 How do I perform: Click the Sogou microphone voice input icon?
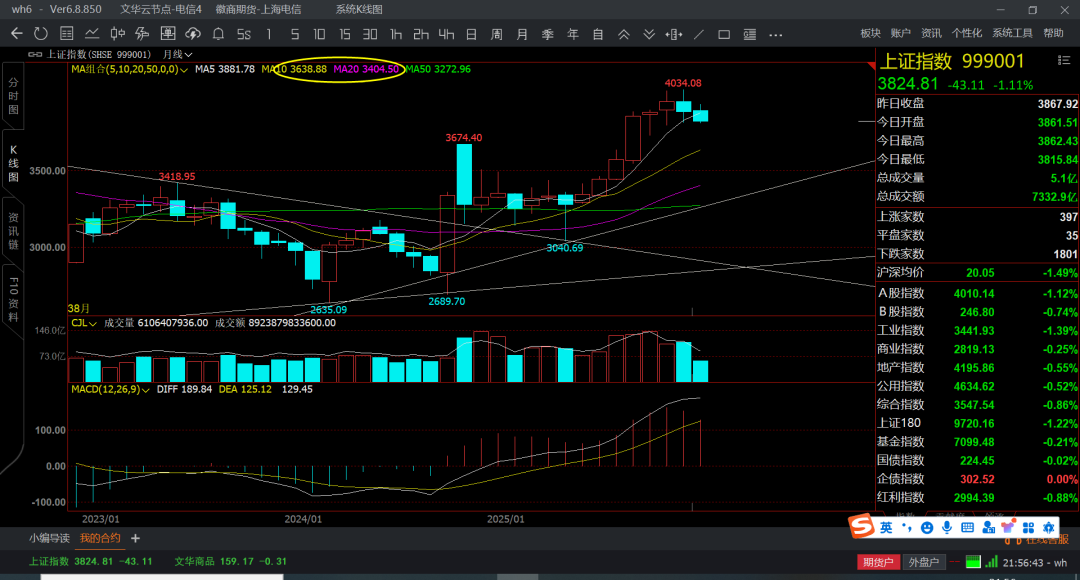[947, 528]
